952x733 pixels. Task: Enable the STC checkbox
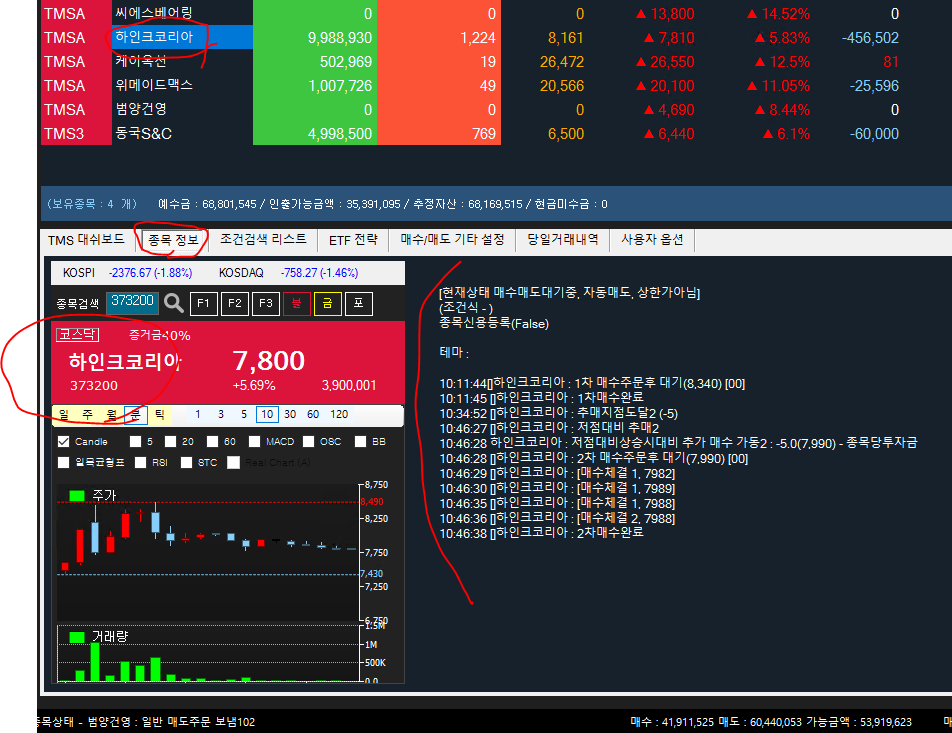(186, 463)
